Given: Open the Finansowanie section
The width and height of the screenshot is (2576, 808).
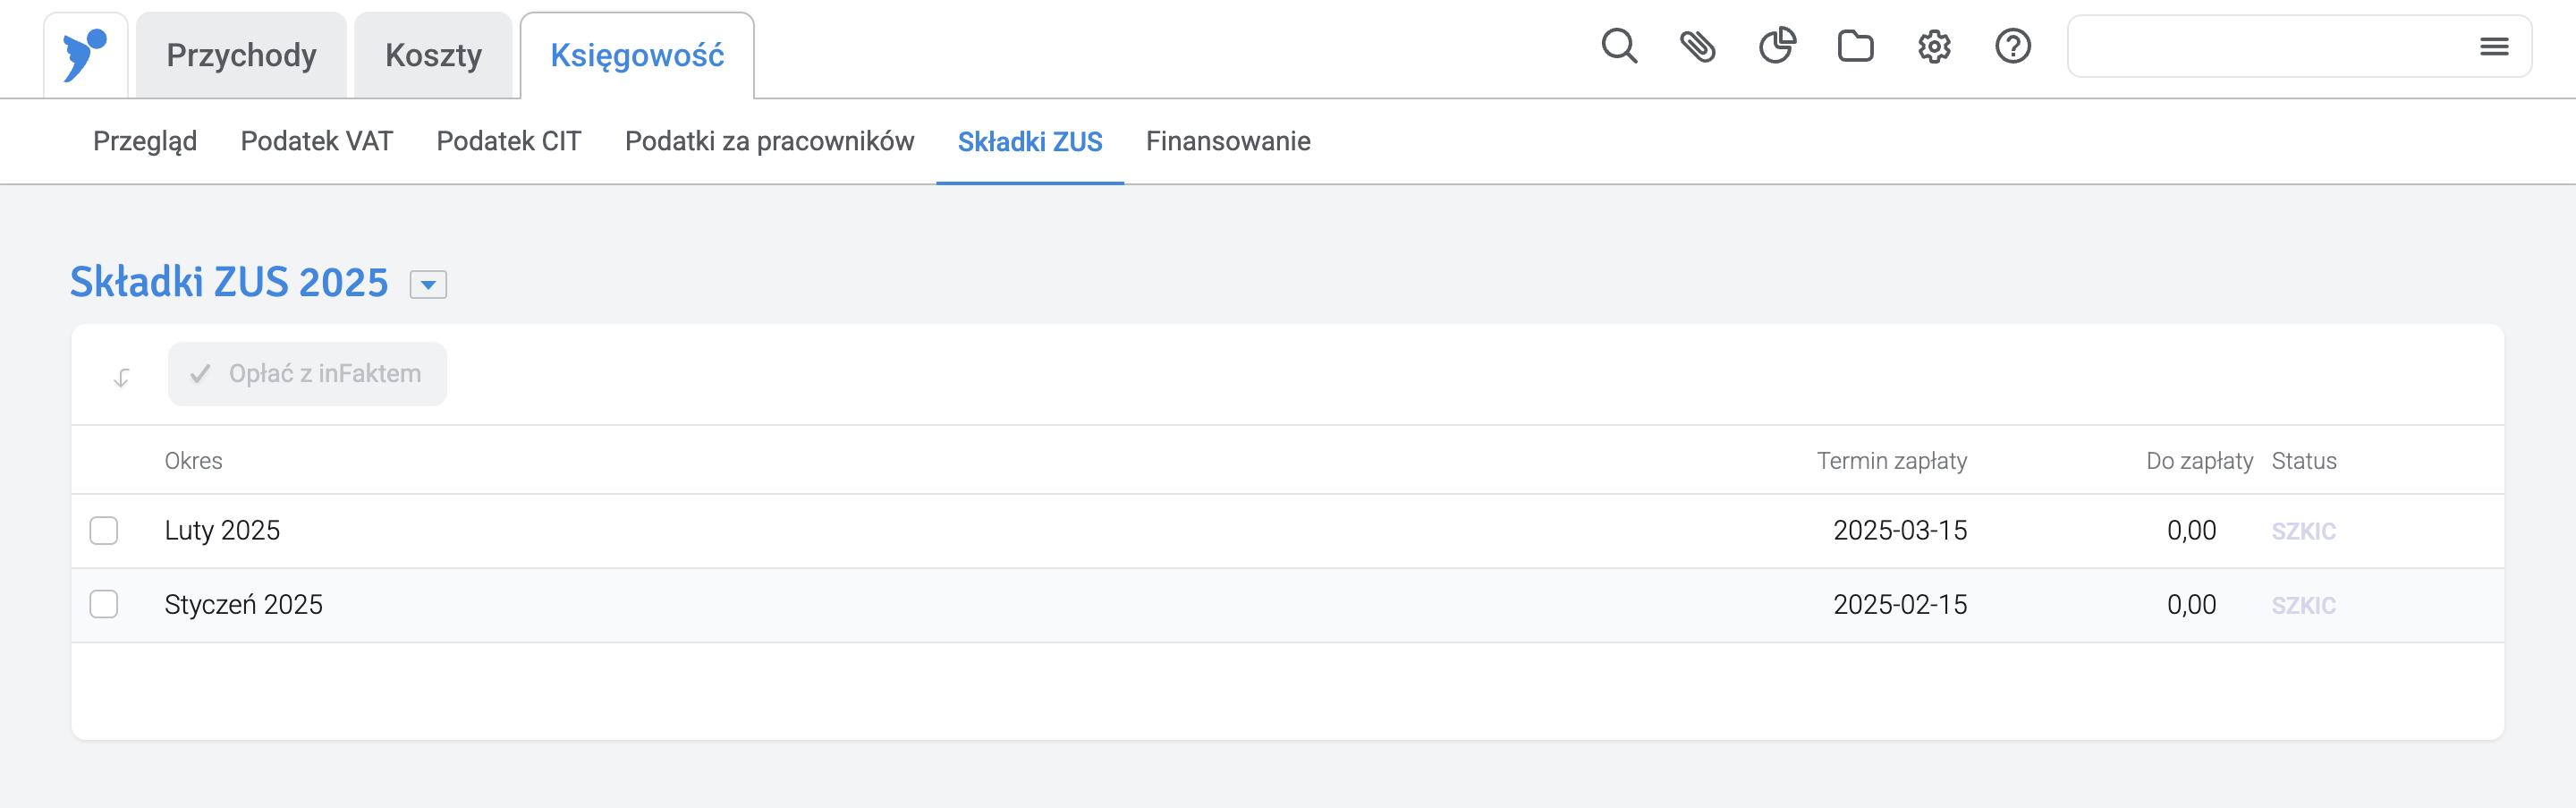Looking at the screenshot, I should pyautogui.click(x=1228, y=141).
